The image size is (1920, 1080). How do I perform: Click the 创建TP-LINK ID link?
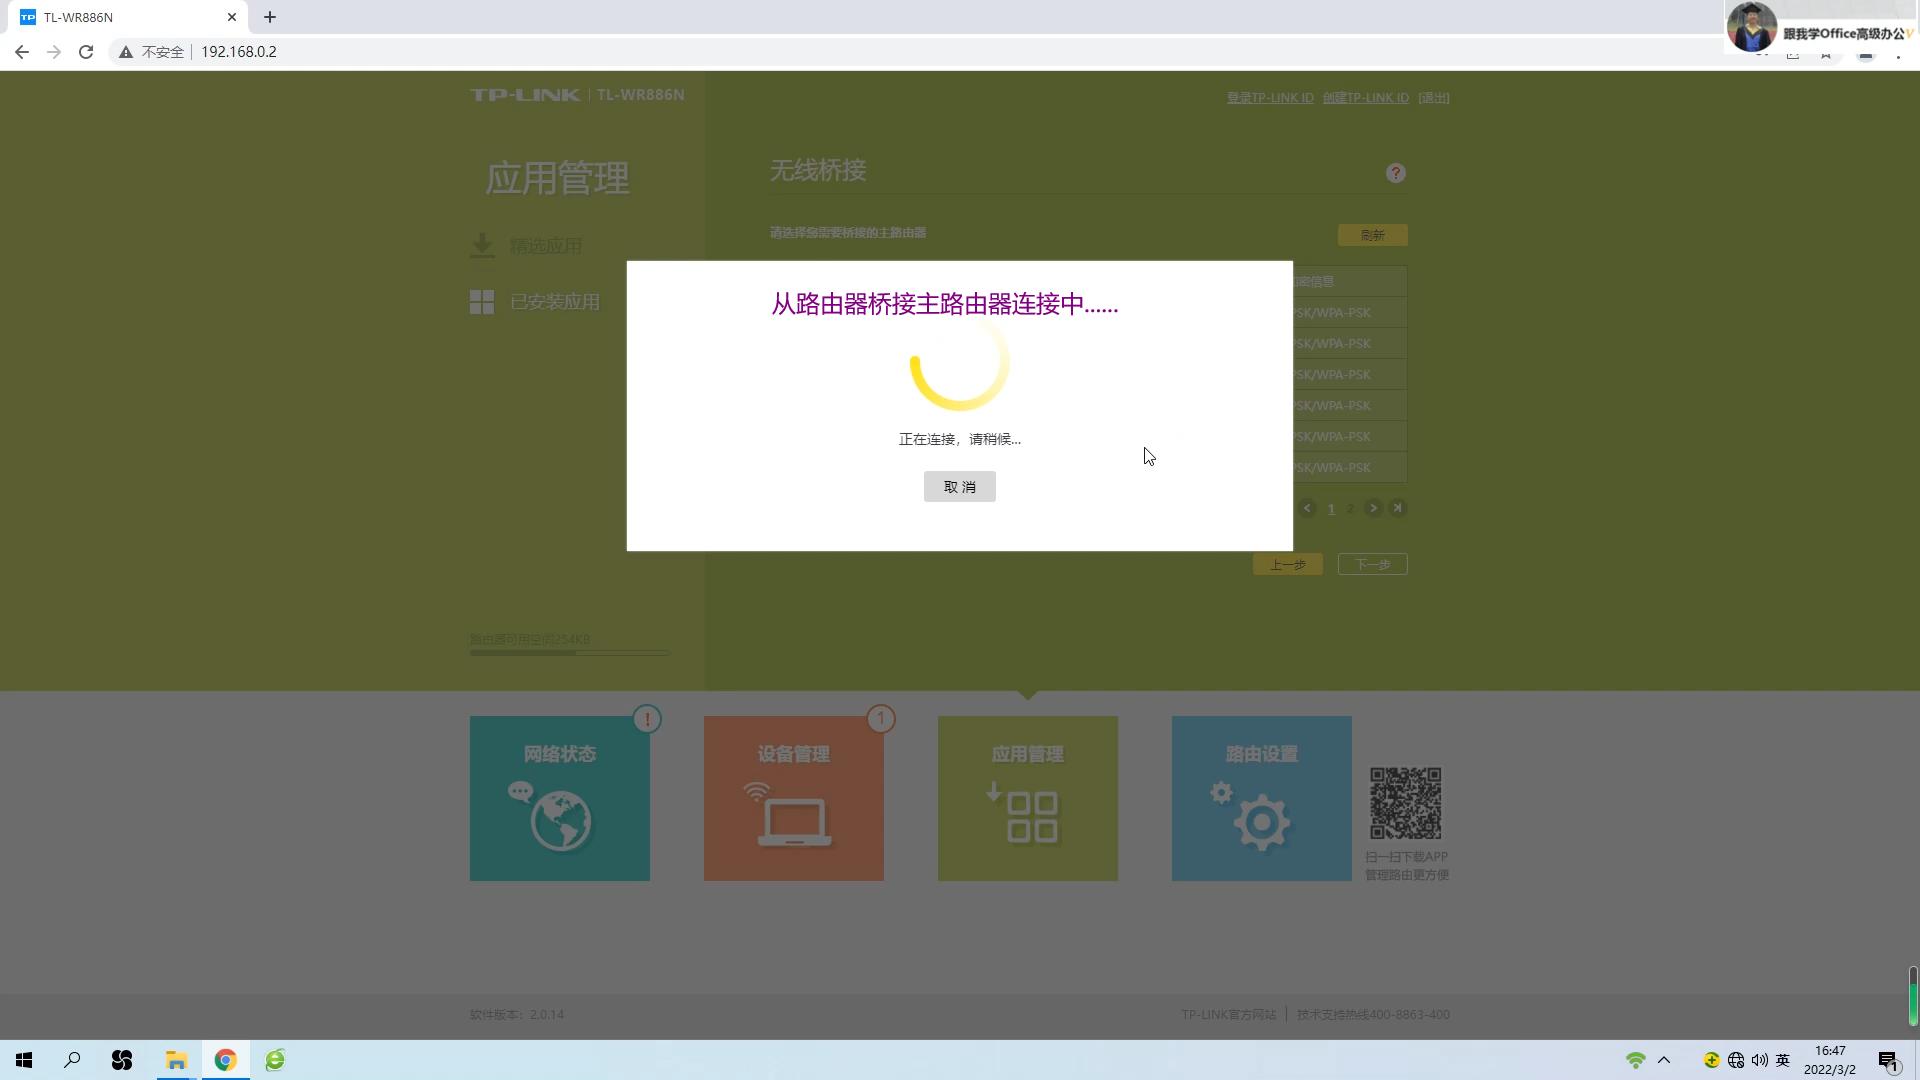(1366, 97)
